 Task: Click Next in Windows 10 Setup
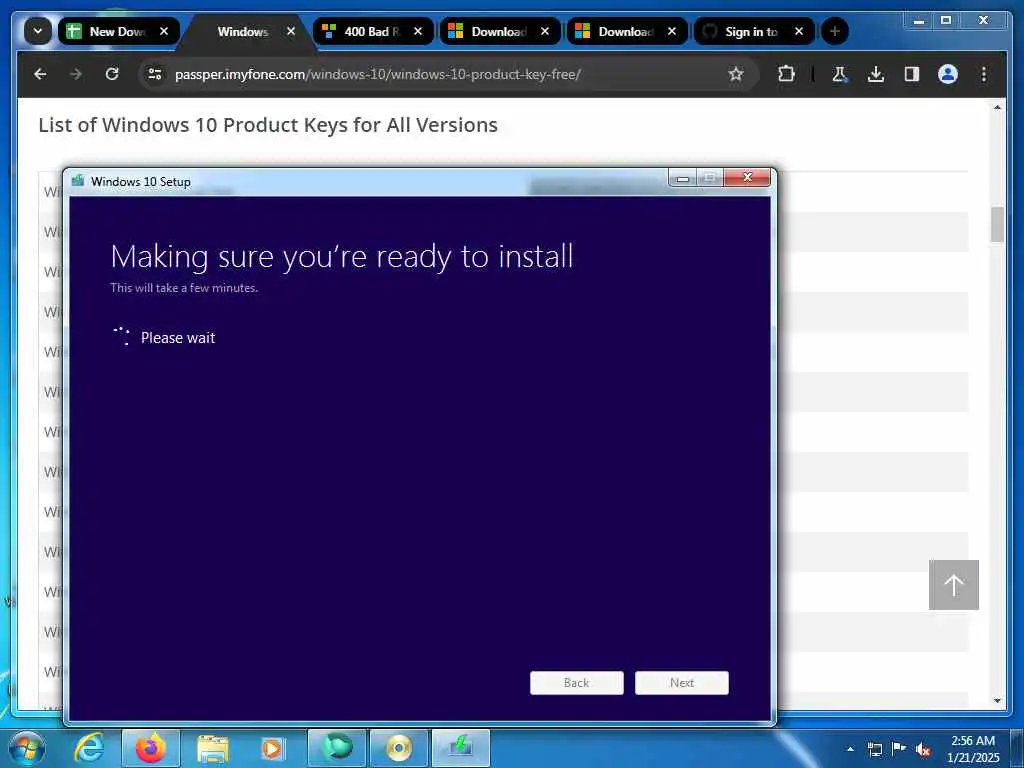pos(682,682)
